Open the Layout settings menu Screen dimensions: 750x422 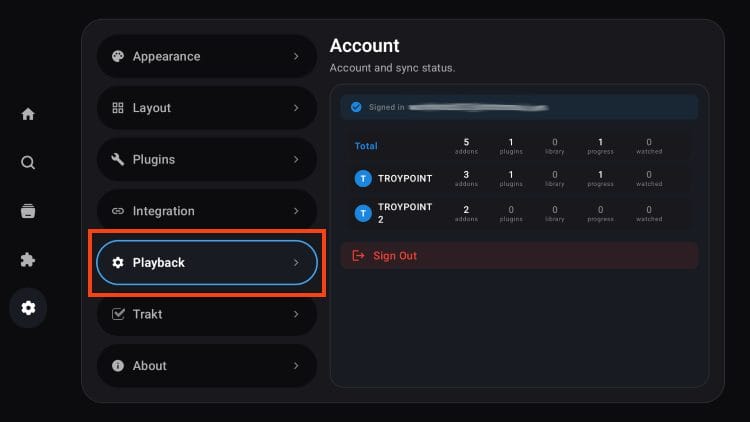point(206,108)
